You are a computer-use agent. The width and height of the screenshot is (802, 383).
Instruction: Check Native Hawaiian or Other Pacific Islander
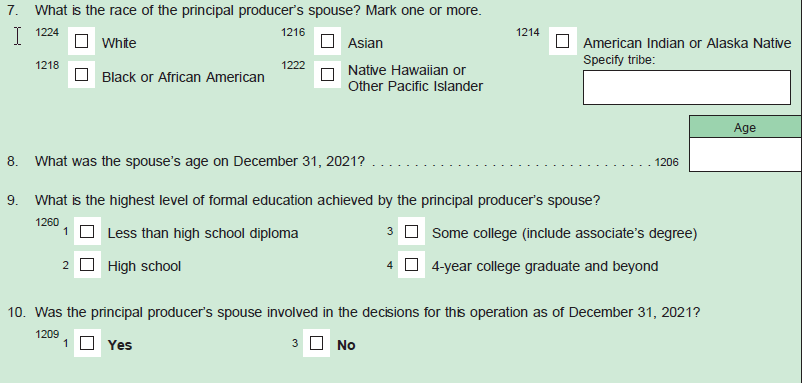click(x=327, y=75)
